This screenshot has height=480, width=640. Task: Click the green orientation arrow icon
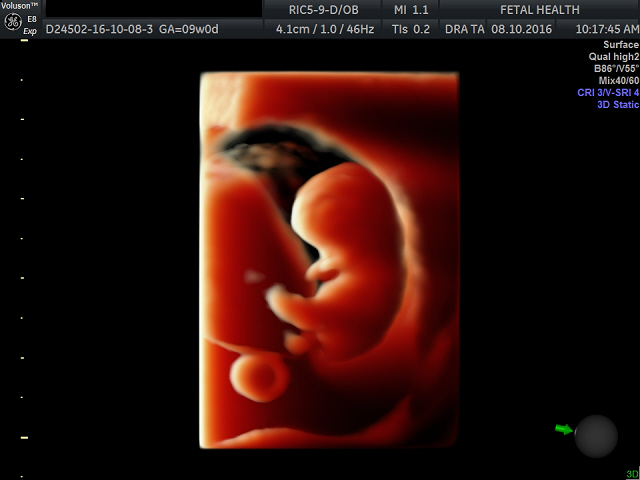[x=564, y=429]
